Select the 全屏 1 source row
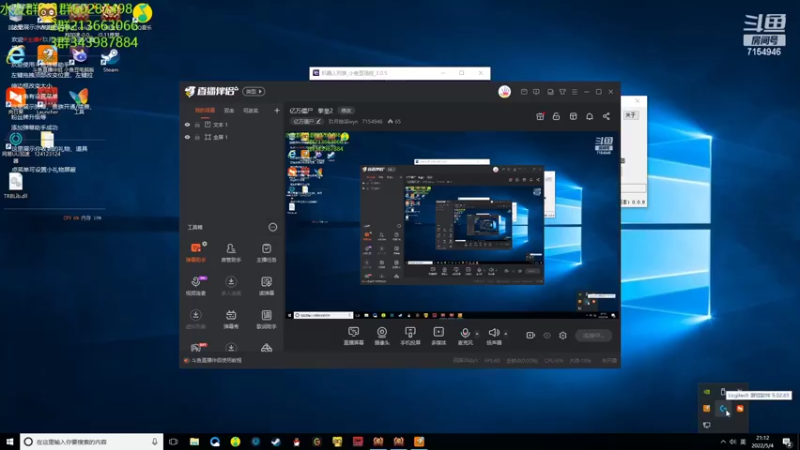This screenshot has width=800, height=450. click(231, 137)
